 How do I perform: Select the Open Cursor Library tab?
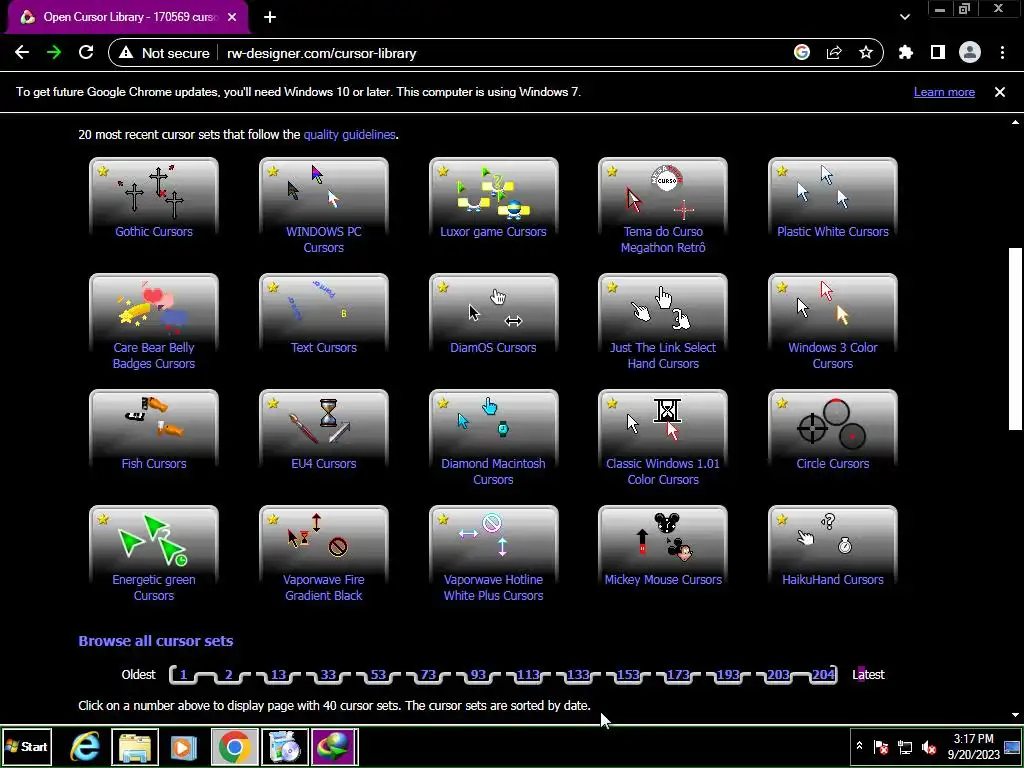click(127, 17)
